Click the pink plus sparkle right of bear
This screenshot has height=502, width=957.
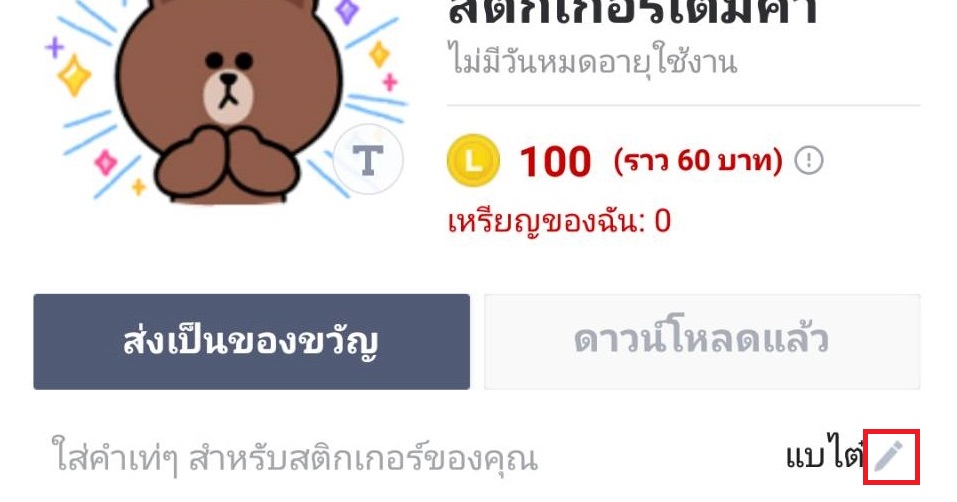389,82
